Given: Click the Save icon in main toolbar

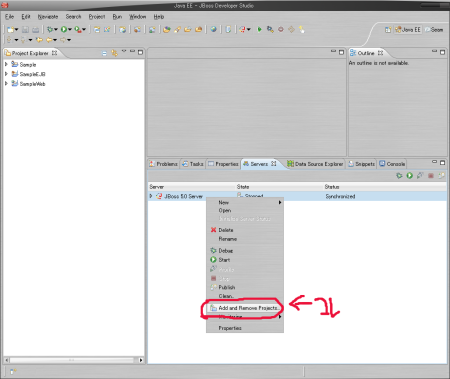Looking at the screenshot, I should point(25,30).
